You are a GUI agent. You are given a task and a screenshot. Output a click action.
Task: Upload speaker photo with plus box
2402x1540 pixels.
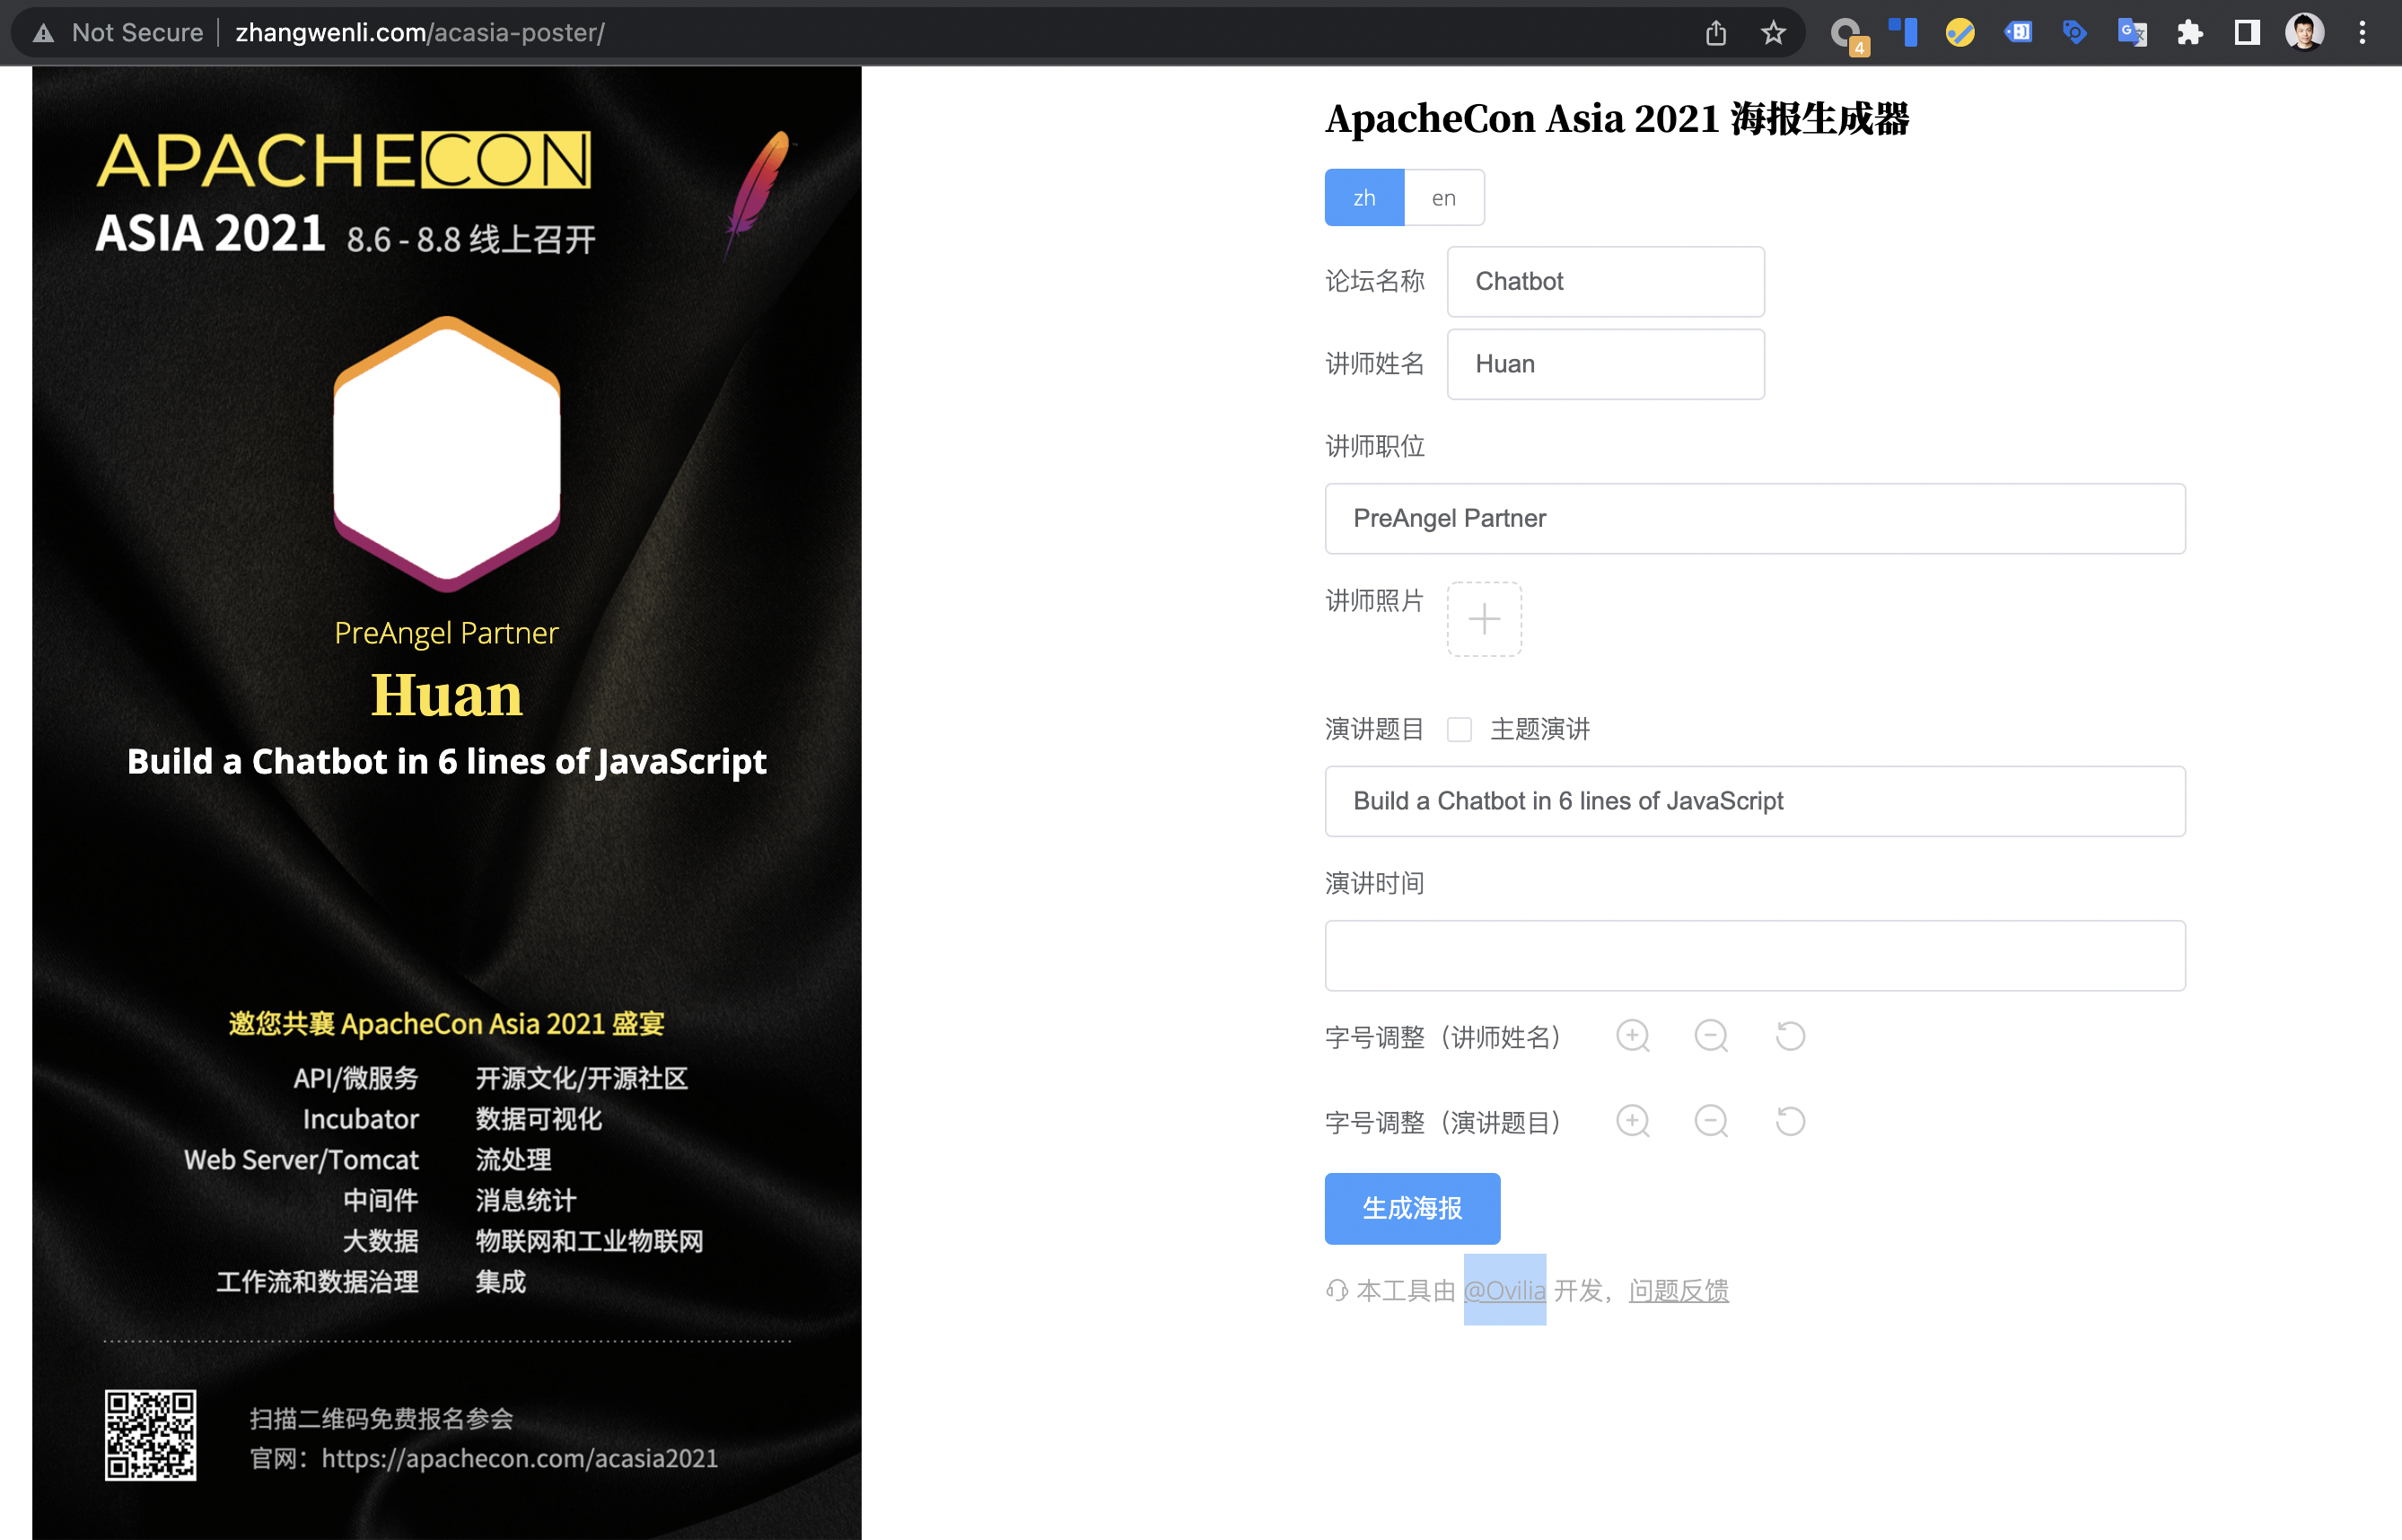(x=1484, y=619)
